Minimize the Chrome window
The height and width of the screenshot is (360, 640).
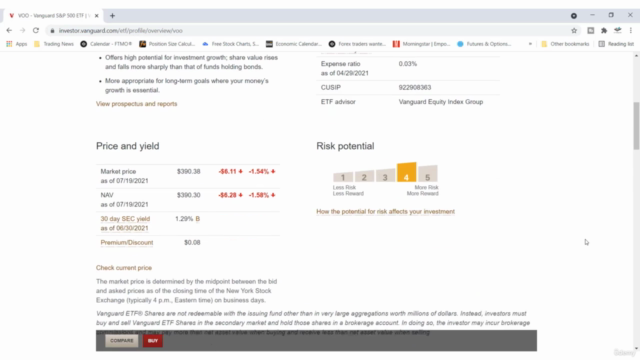click(592, 15)
